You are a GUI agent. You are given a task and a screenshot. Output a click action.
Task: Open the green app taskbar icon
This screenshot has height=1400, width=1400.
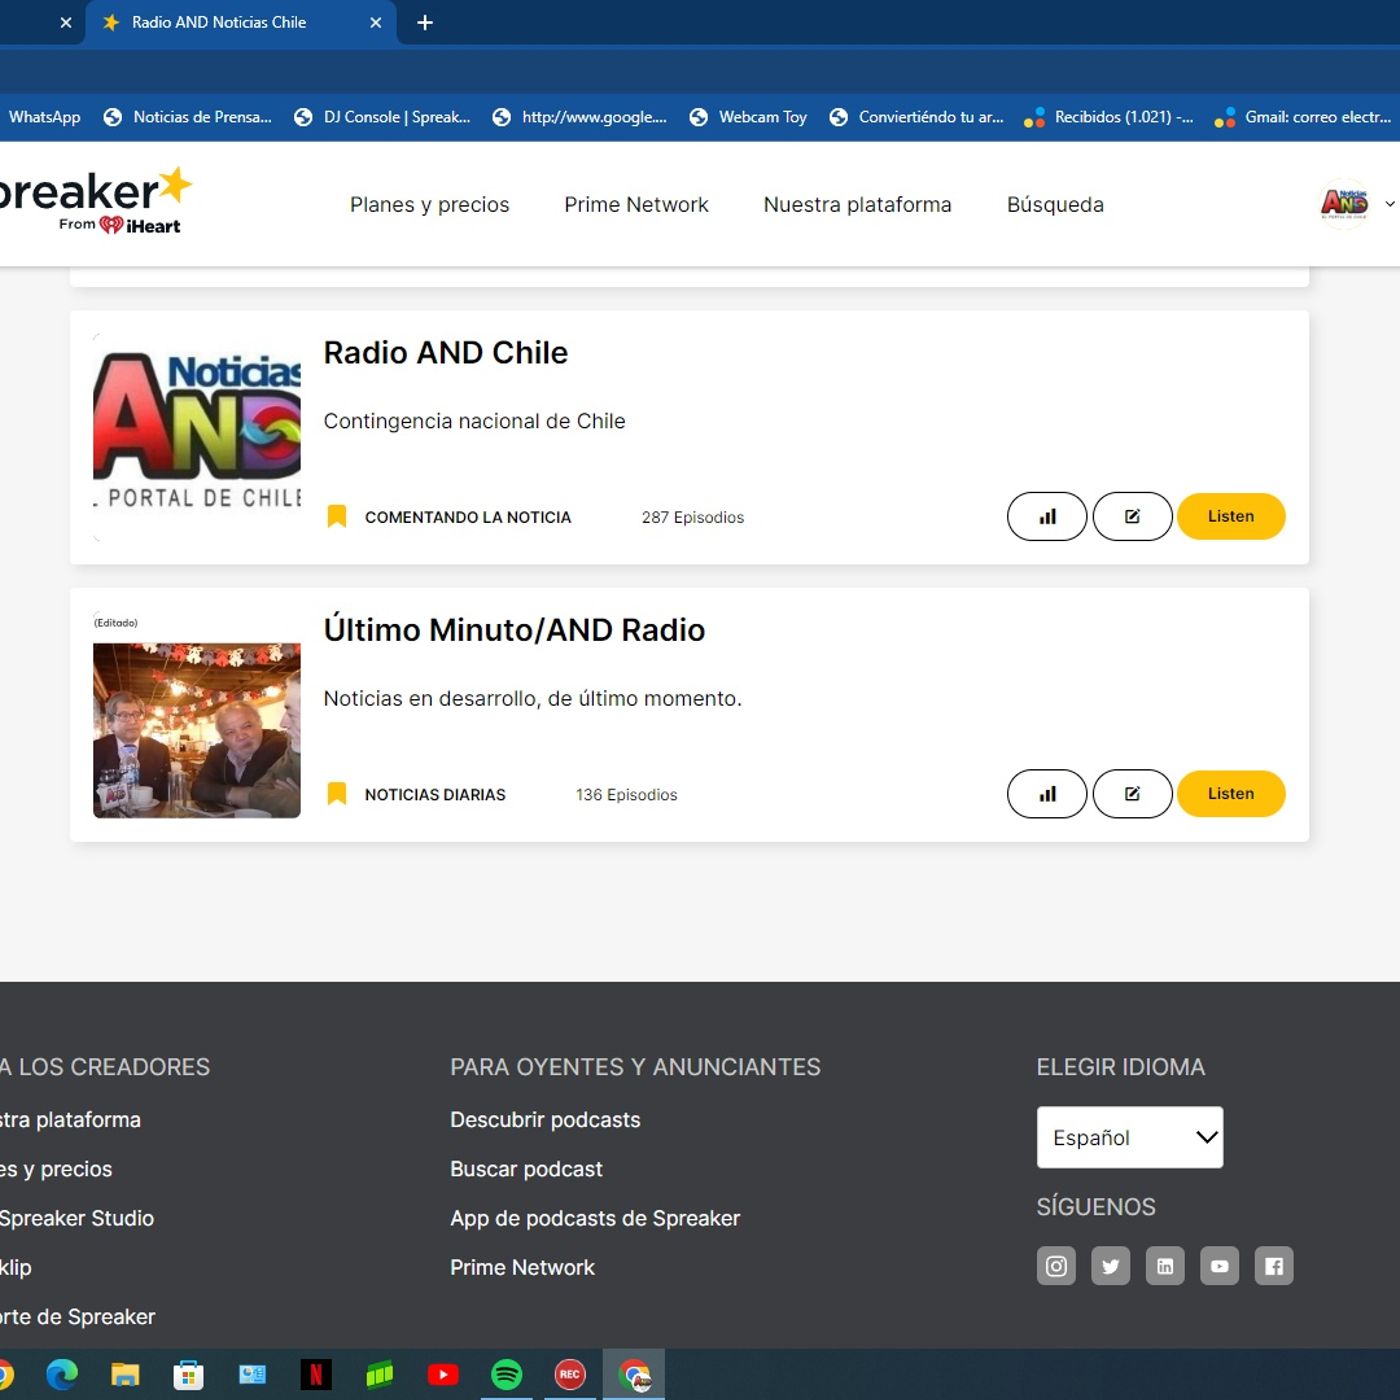pos(380,1375)
